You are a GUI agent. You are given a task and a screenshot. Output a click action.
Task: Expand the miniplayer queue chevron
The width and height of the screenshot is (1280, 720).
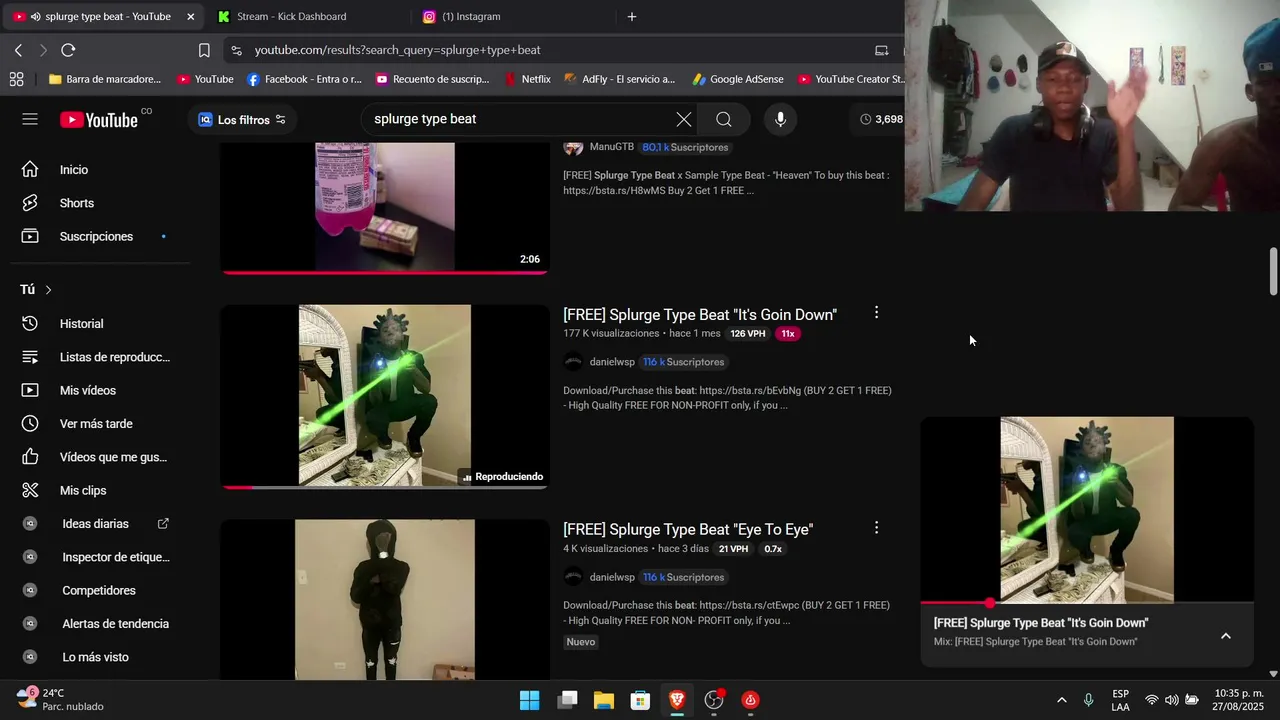coord(1226,636)
